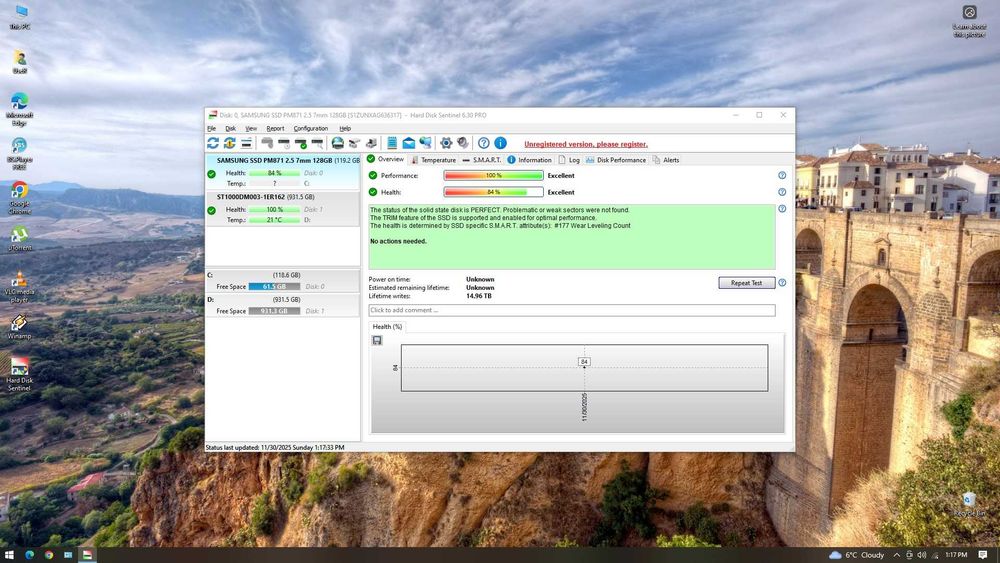Click help icon beside Repeat Test

782,282
